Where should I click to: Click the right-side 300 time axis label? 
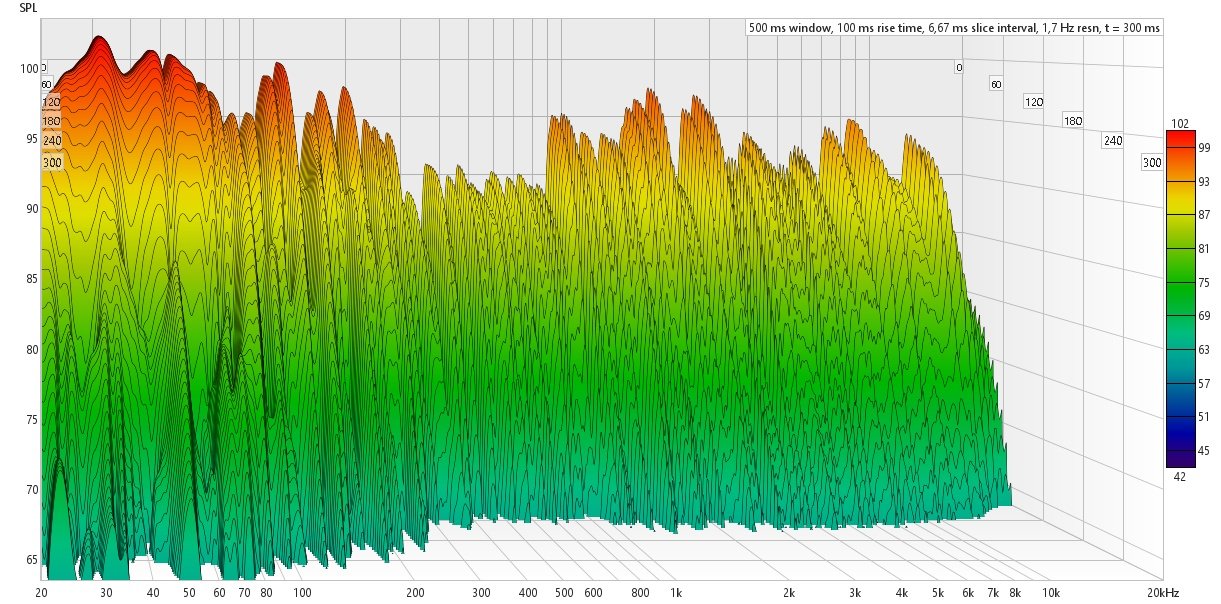1152,163
